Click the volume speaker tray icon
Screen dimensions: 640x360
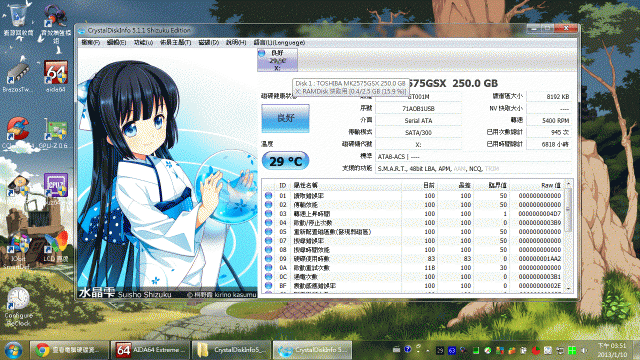pos(584,351)
